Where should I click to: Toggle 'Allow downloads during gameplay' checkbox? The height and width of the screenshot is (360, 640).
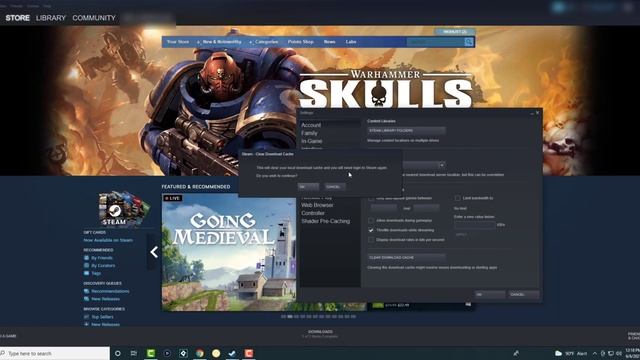click(x=371, y=220)
